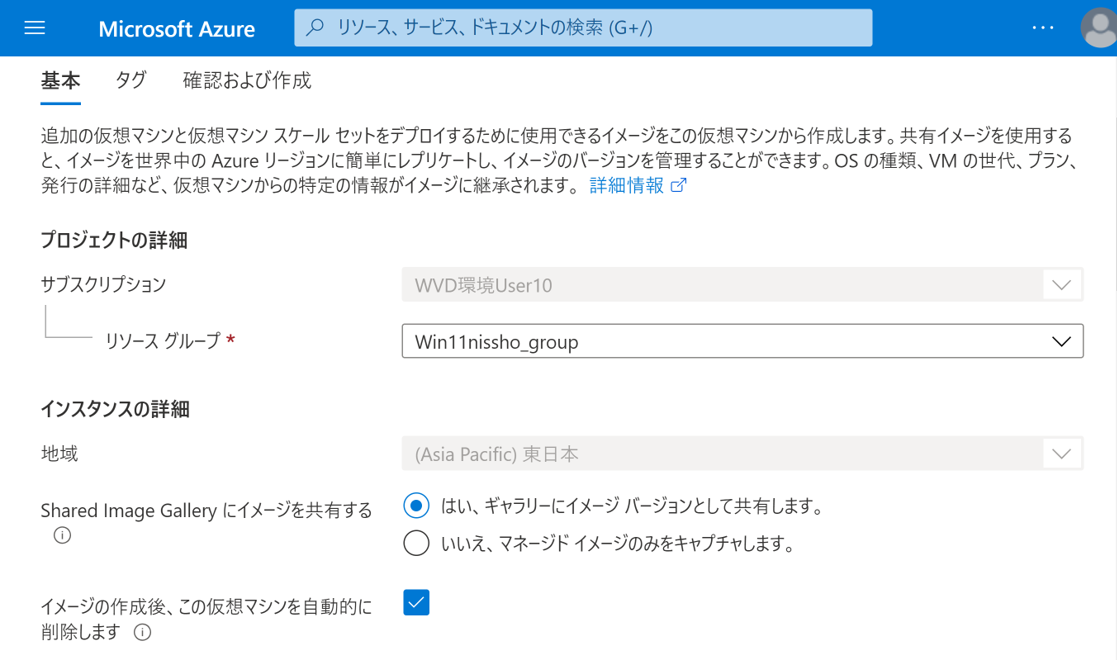Open the 詳細情報 link
Image resolution: width=1117 pixels, height=660 pixels.
pyautogui.click(x=627, y=185)
